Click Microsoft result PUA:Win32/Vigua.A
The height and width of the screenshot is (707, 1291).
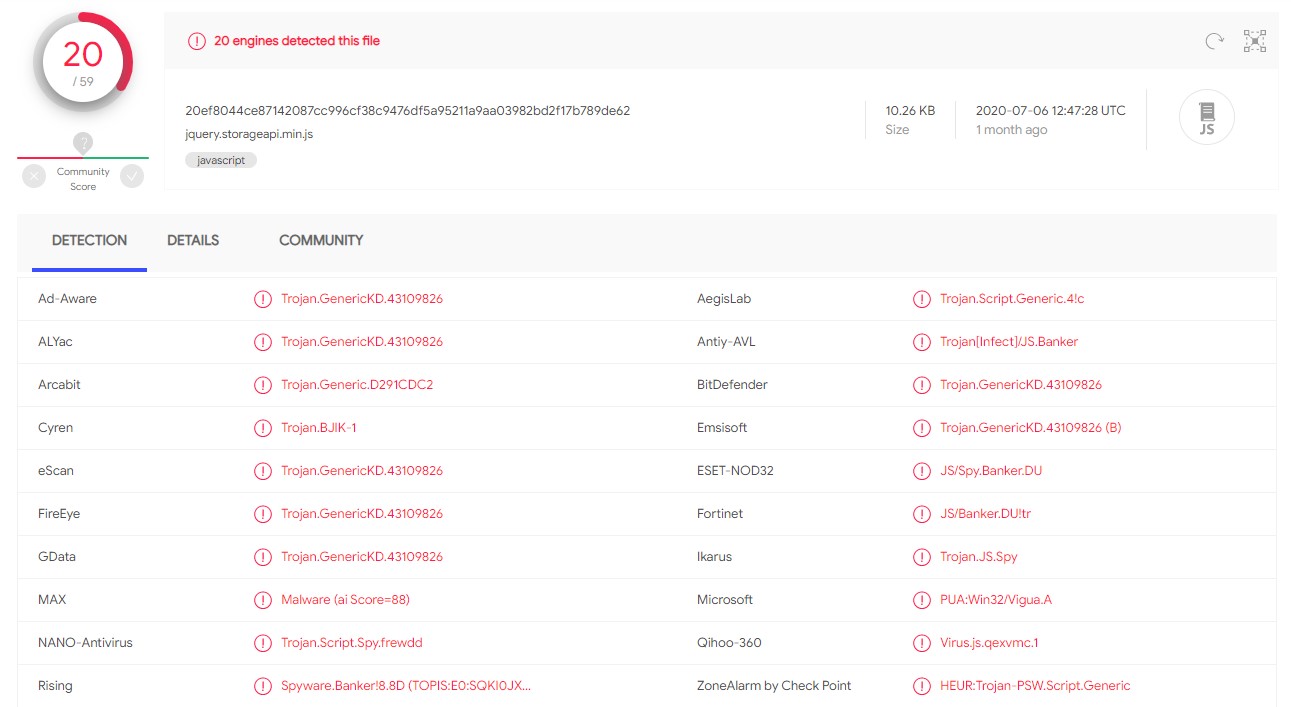(x=996, y=600)
